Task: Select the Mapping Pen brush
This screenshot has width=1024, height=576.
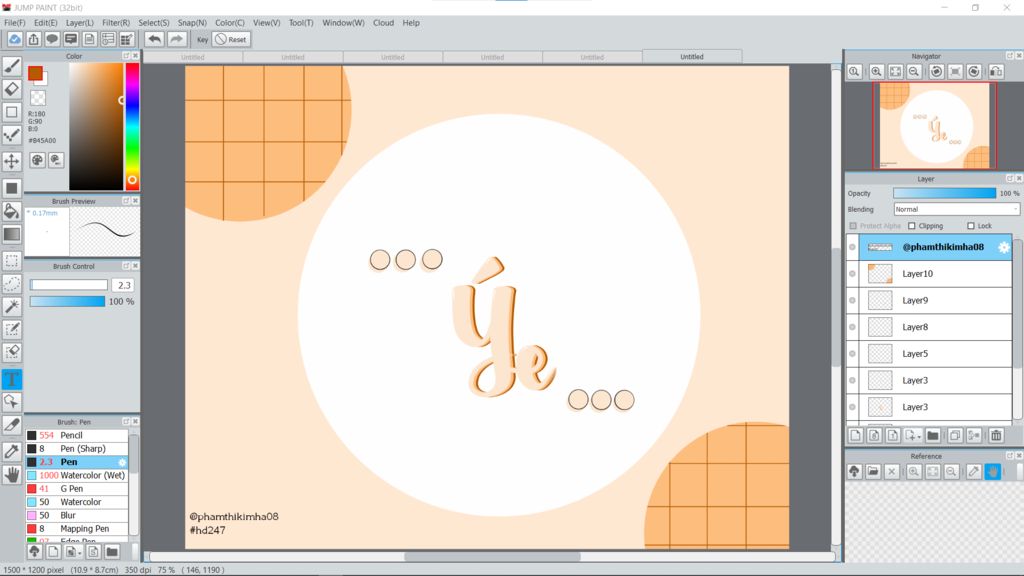Action: (x=77, y=528)
